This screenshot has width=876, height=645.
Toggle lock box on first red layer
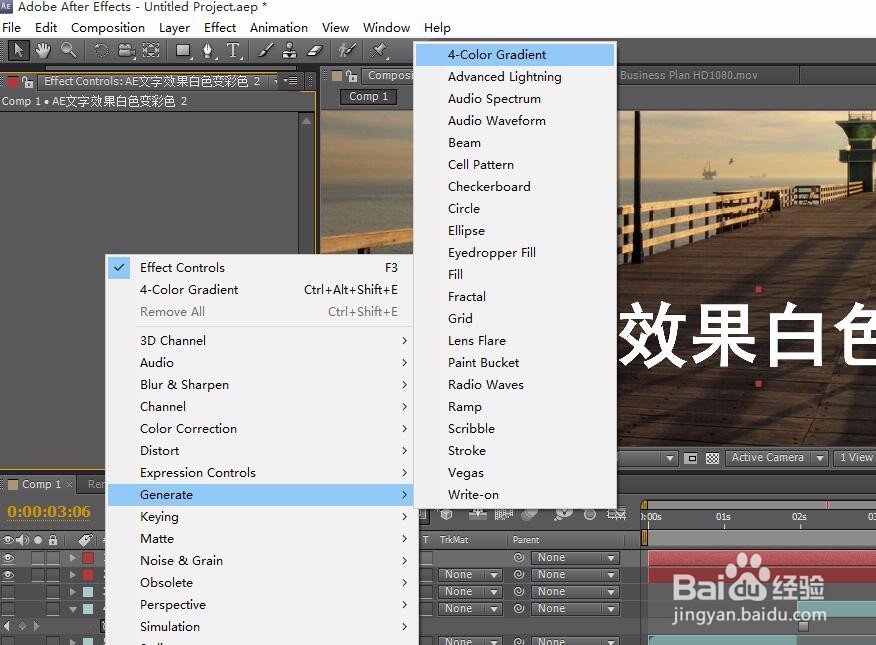pos(53,558)
